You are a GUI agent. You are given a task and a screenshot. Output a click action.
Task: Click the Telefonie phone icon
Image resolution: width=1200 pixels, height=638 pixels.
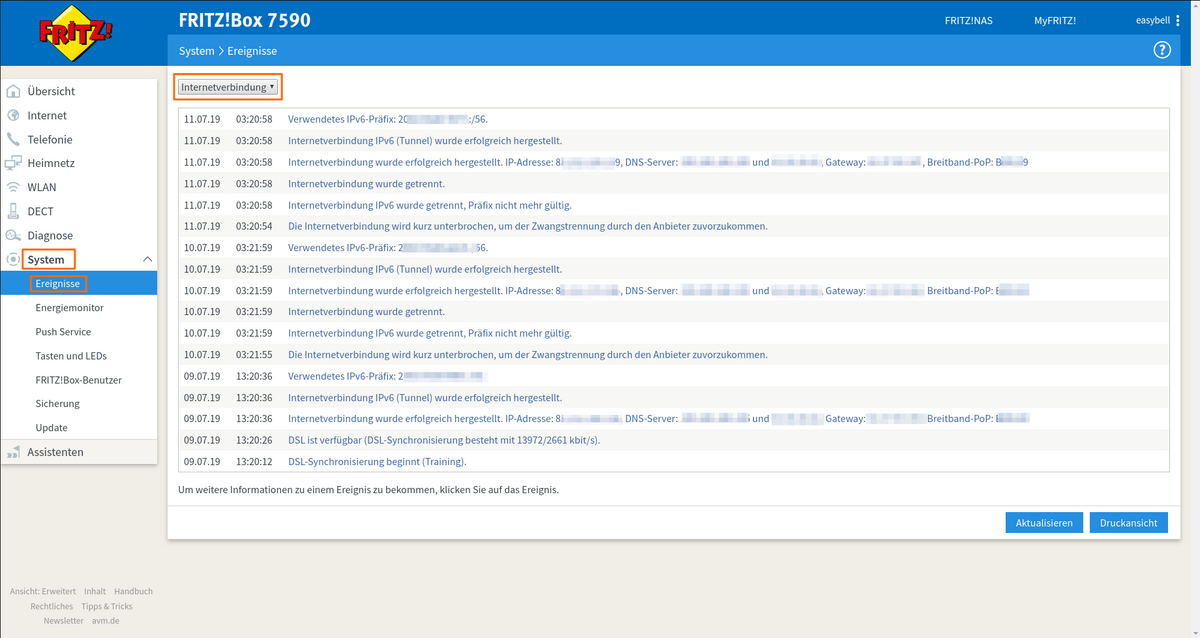point(13,140)
